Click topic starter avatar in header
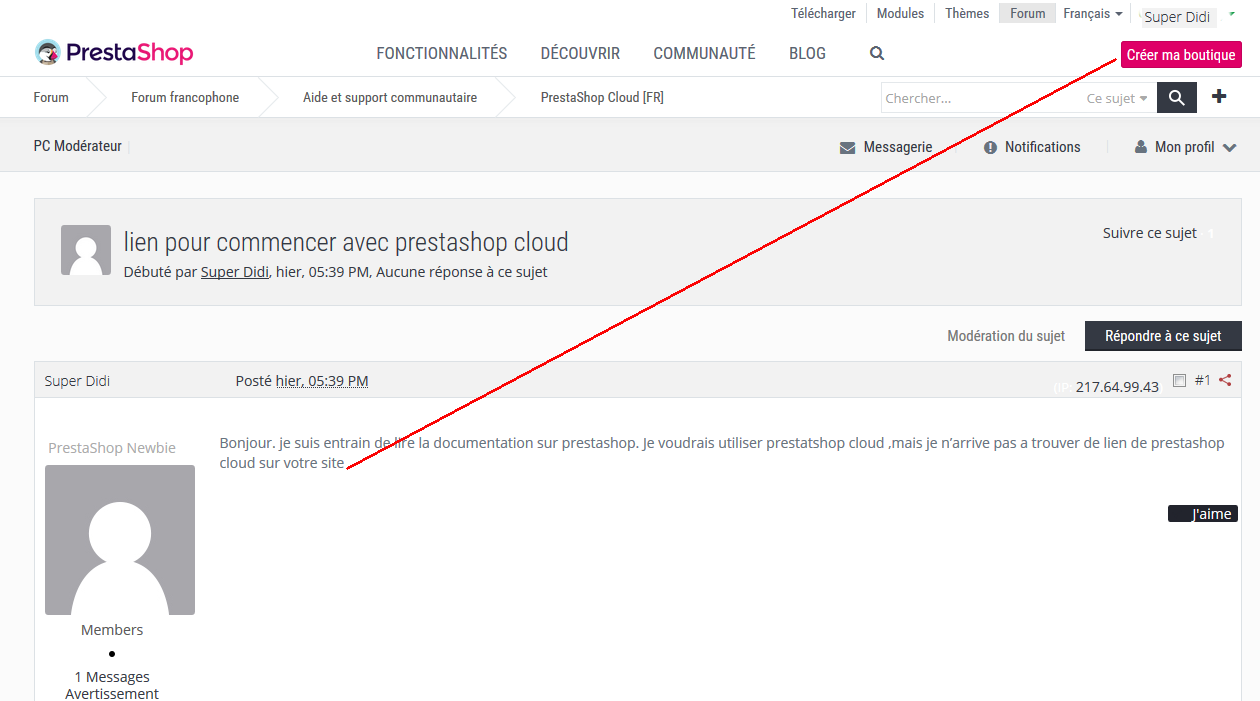Viewport: 1260px width, 701px height. click(86, 250)
